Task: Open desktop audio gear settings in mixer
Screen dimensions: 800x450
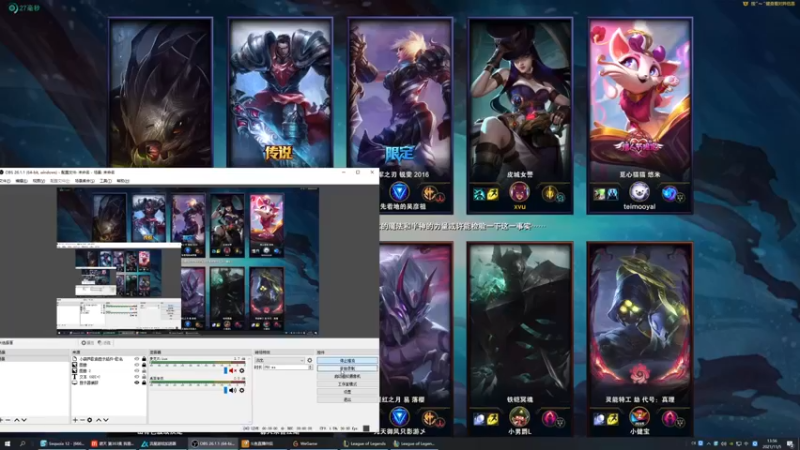Action: pyautogui.click(x=242, y=390)
